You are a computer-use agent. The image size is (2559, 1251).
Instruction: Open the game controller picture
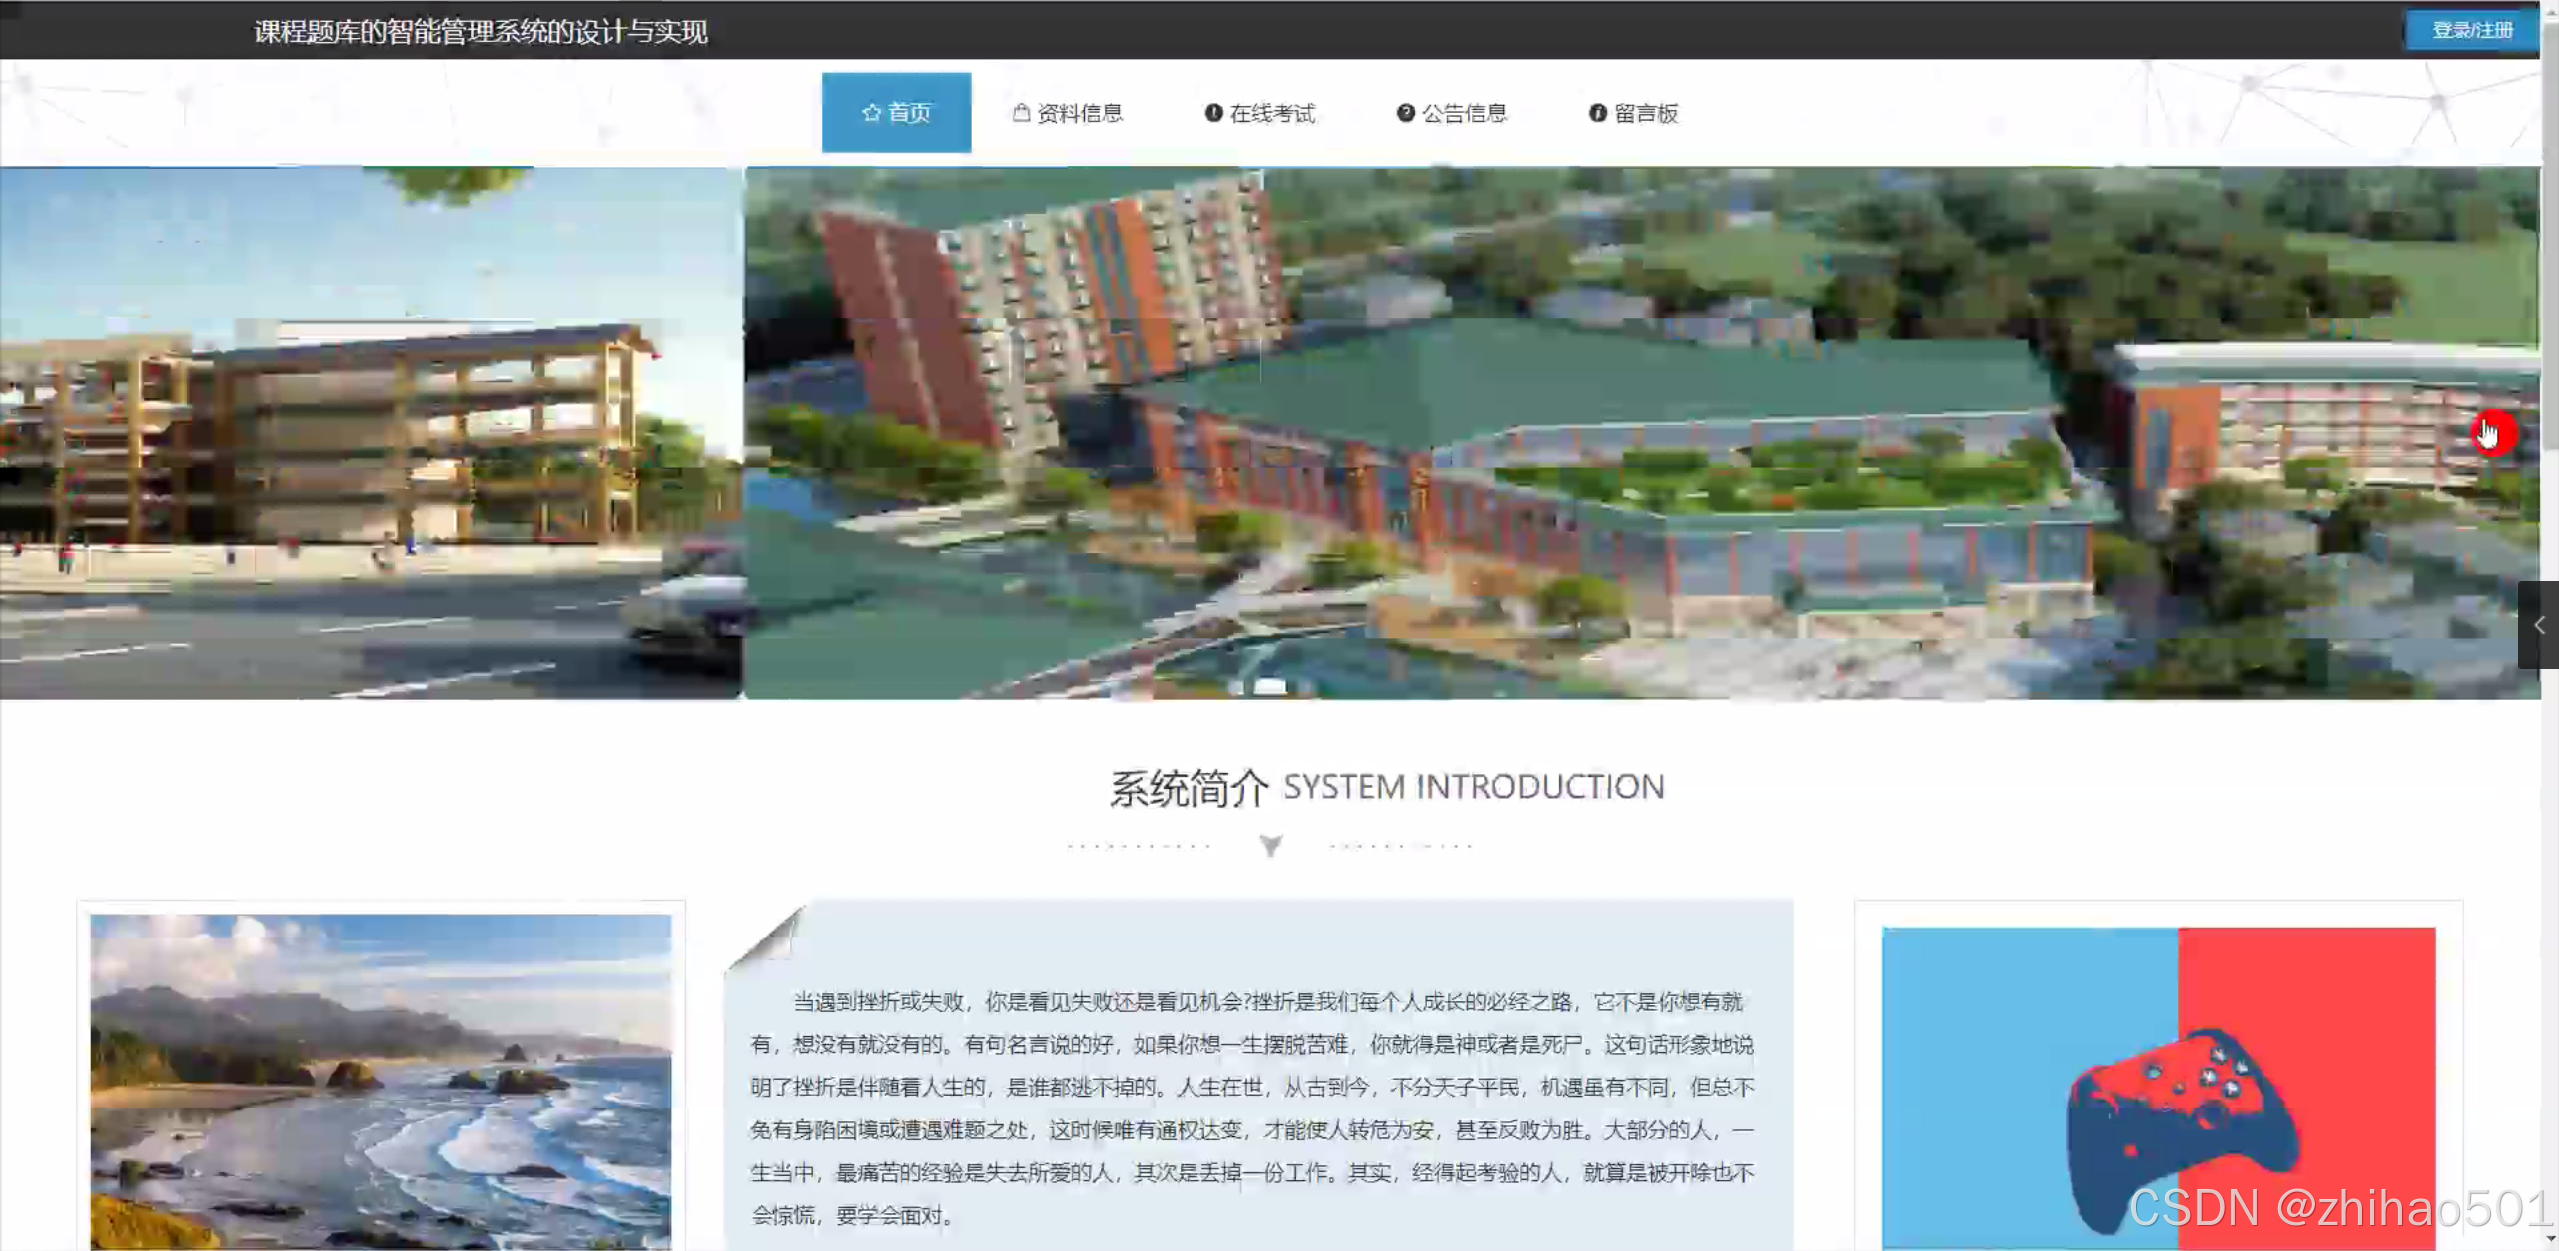coord(2158,1088)
